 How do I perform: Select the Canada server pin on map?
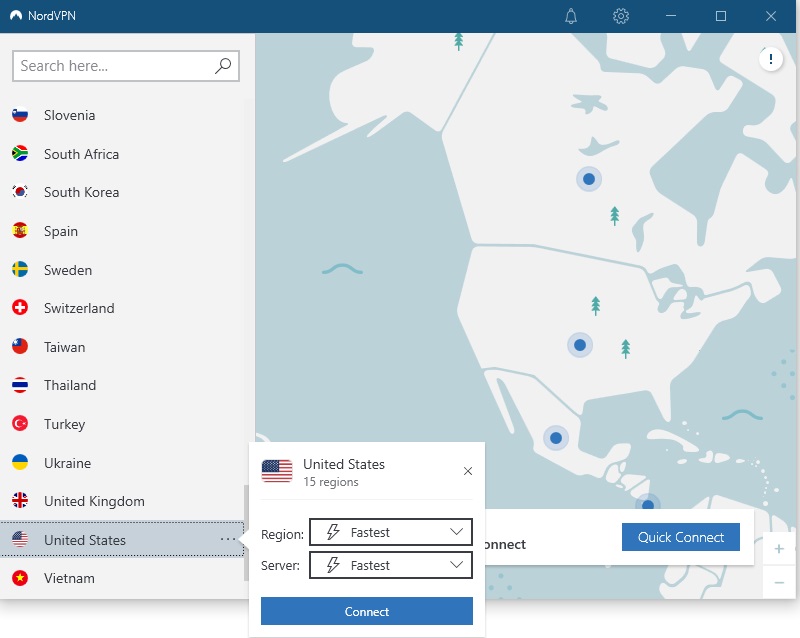pyautogui.click(x=589, y=179)
